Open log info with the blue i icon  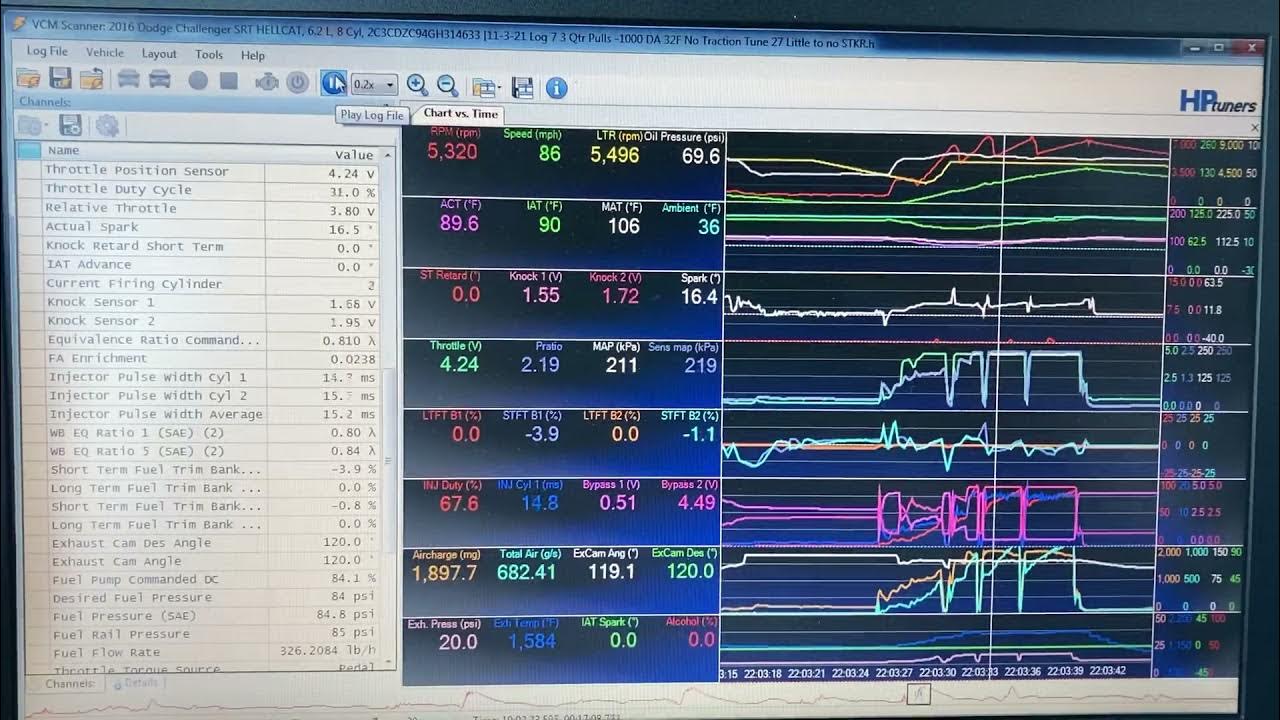pyautogui.click(x=557, y=89)
